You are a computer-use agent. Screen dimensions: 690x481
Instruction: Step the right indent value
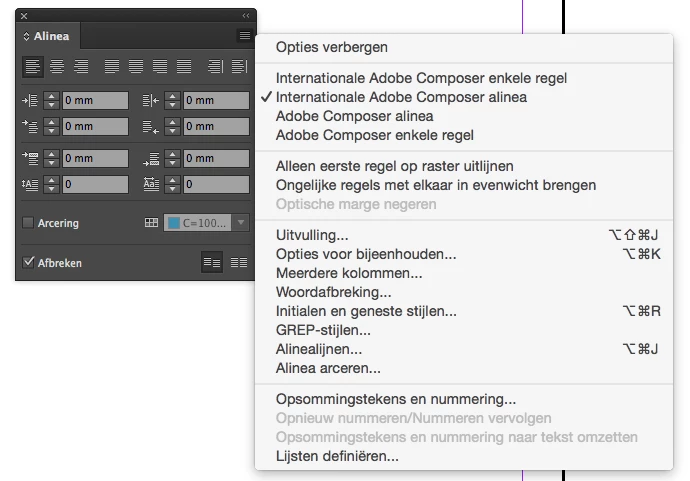pyautogui.click(x=172, y=101)
